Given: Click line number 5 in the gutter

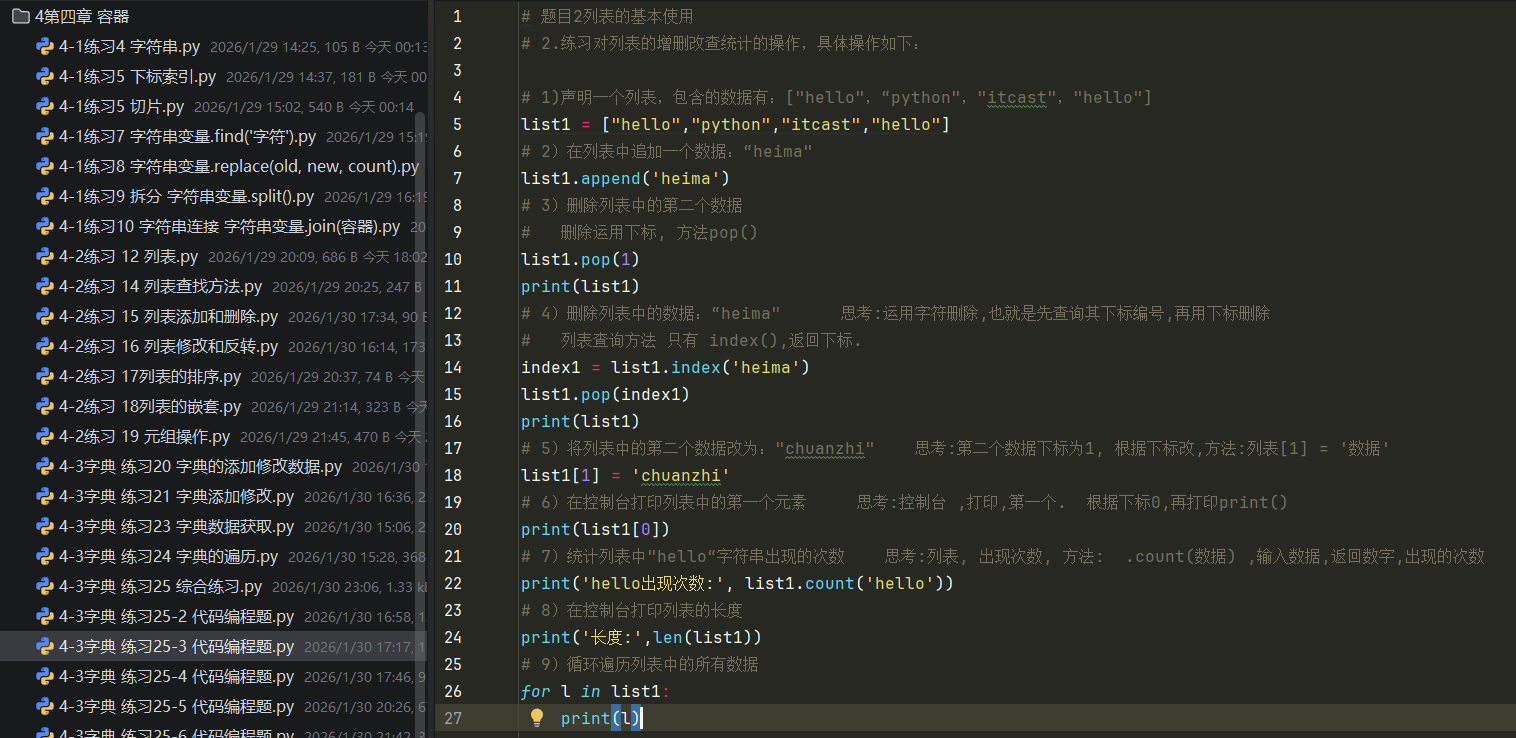Looking at the screenshot, I should click(x=457, y=124).
